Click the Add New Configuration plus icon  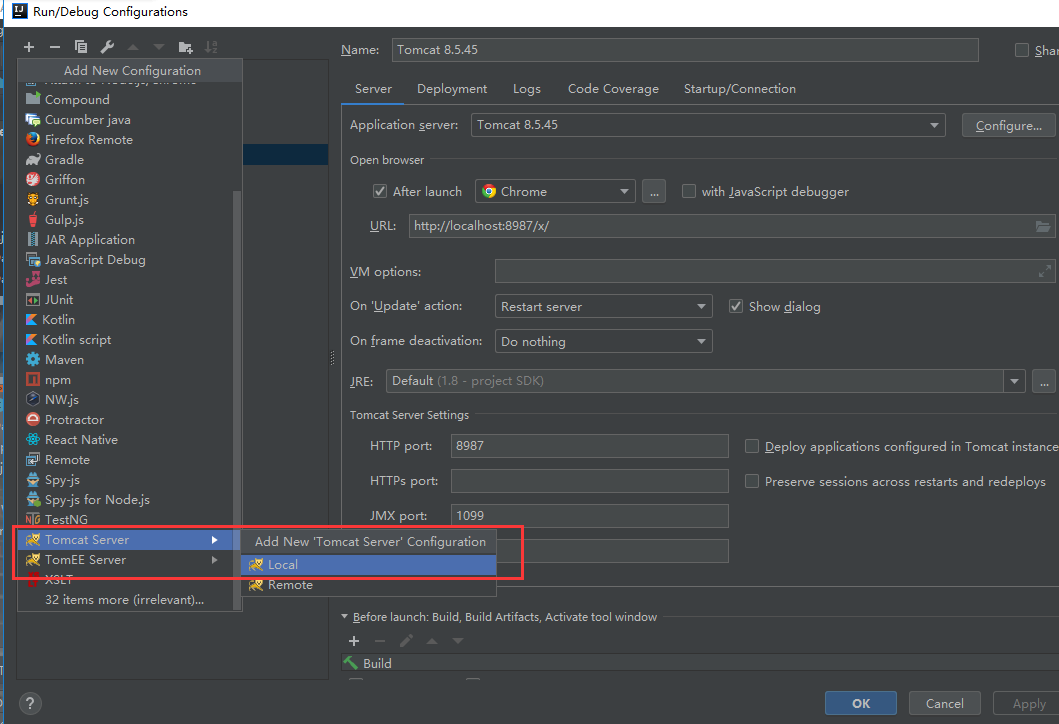[x=28, y=47]
